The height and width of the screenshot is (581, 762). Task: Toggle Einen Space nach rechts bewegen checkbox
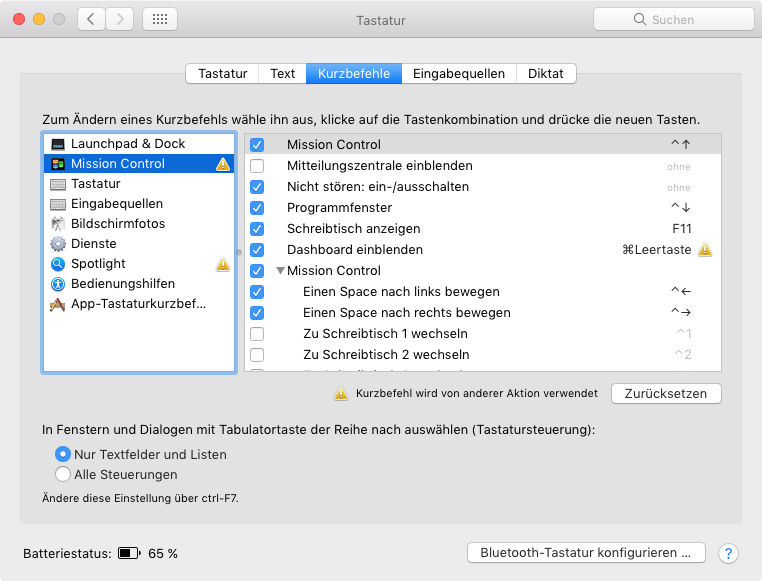257,313
